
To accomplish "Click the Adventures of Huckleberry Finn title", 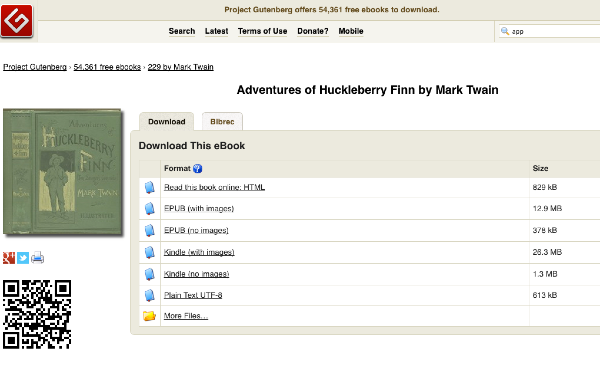I will coord(367,90).
